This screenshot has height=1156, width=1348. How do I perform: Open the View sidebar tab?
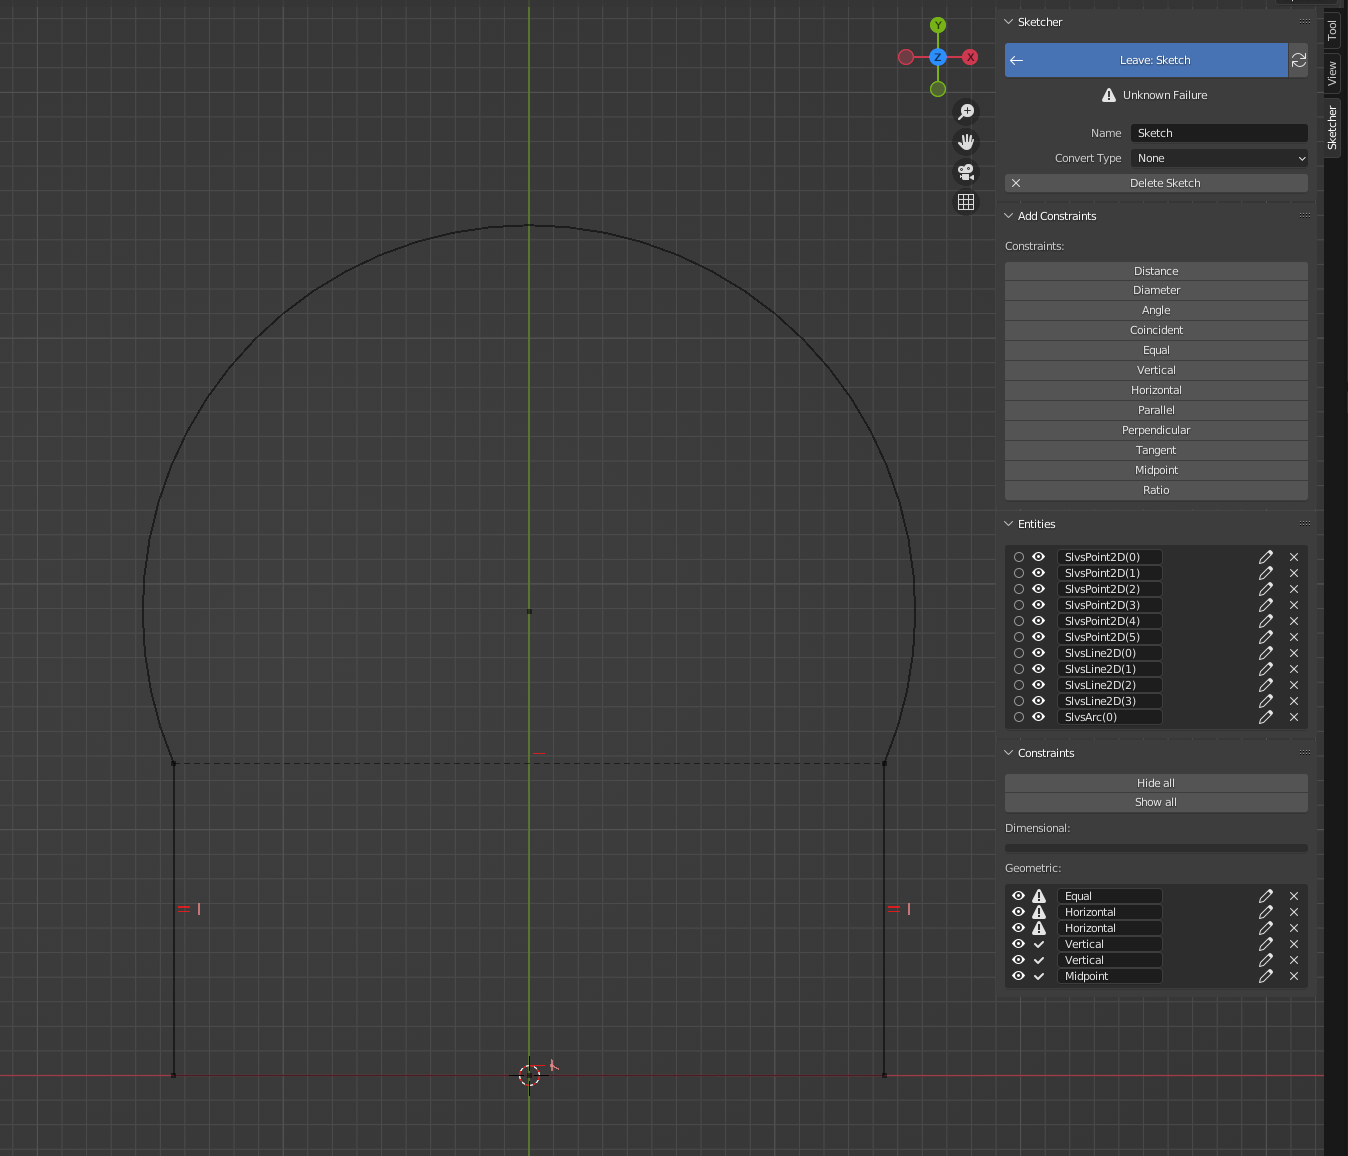tap(1332, 73)
